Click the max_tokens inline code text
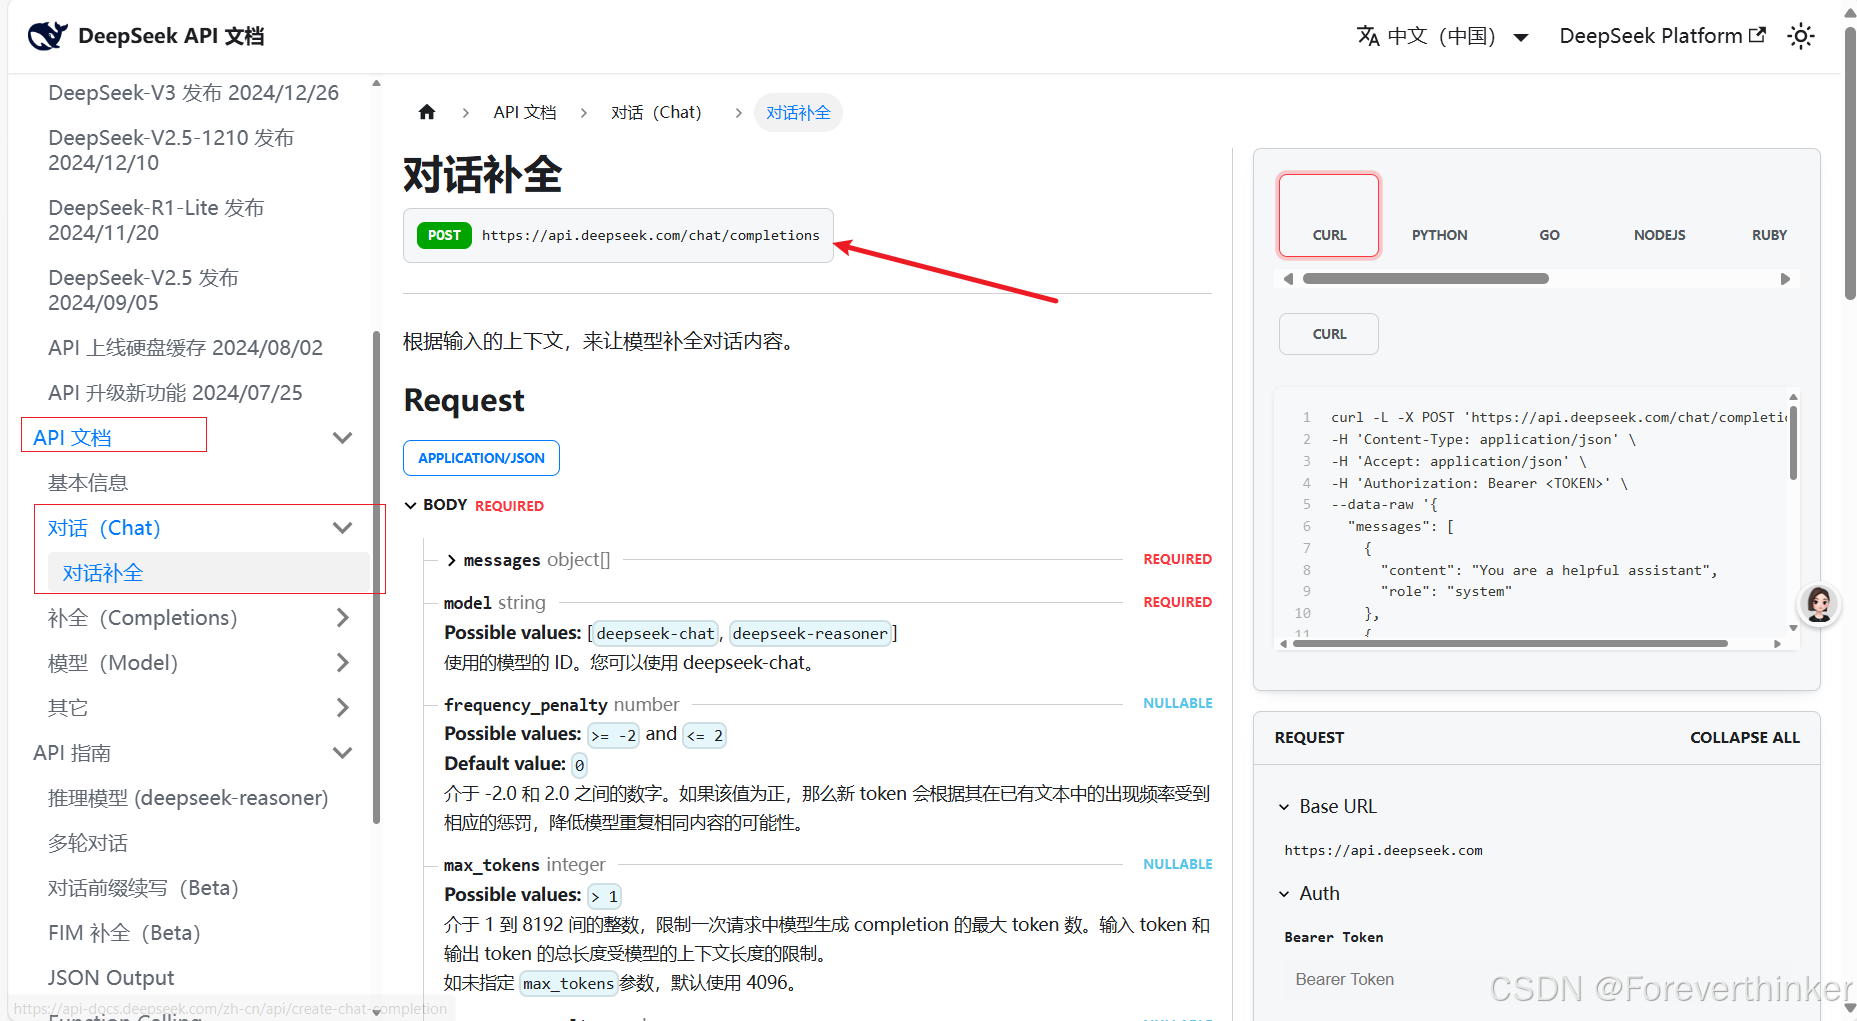 click(567, 984)
